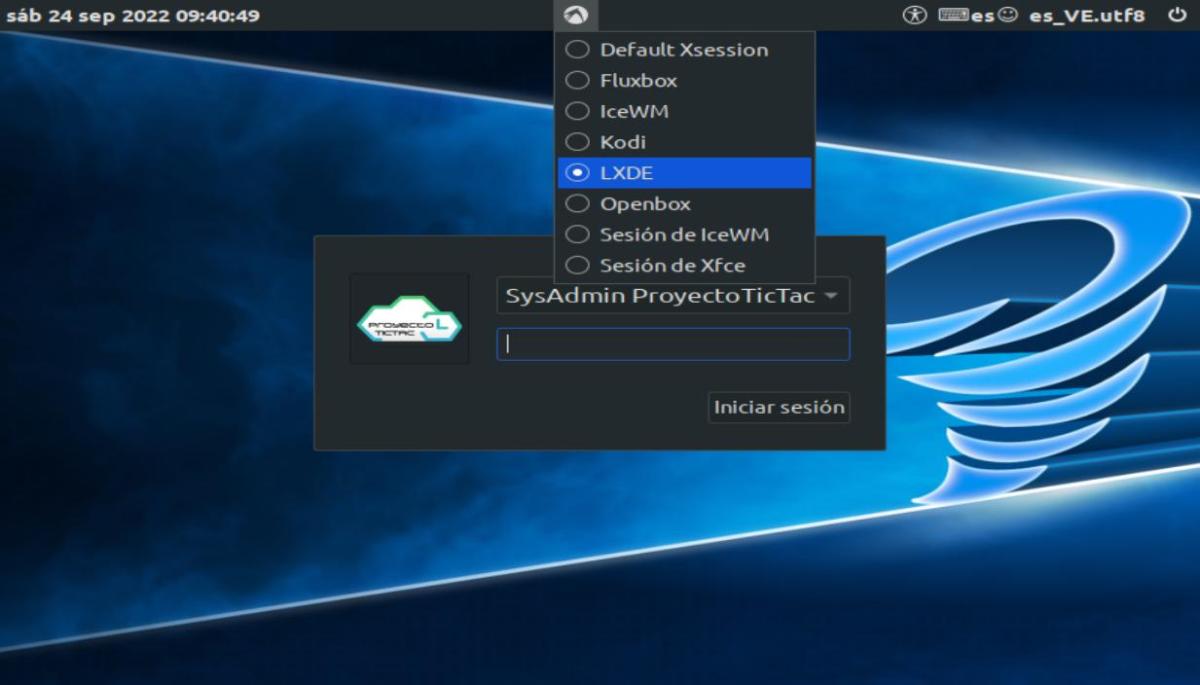
Task: Click the date and time clock
Action: point(133,15)
